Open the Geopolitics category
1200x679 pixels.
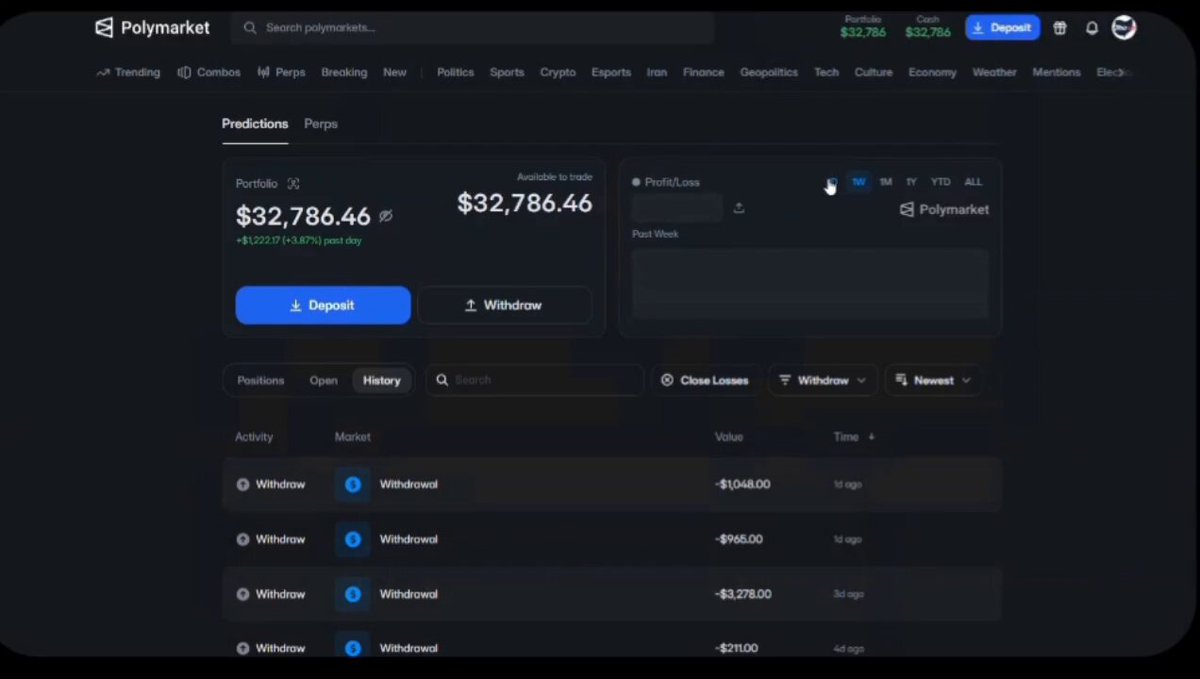coord(769,72)
